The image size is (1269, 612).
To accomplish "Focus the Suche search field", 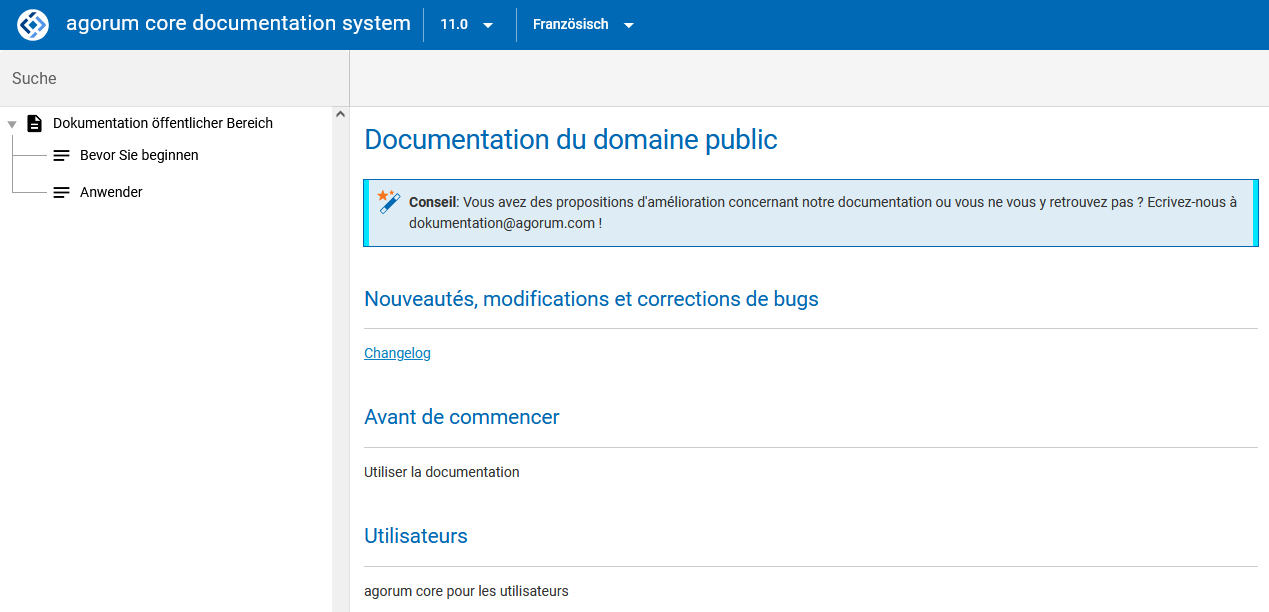I will pos(174,78).
